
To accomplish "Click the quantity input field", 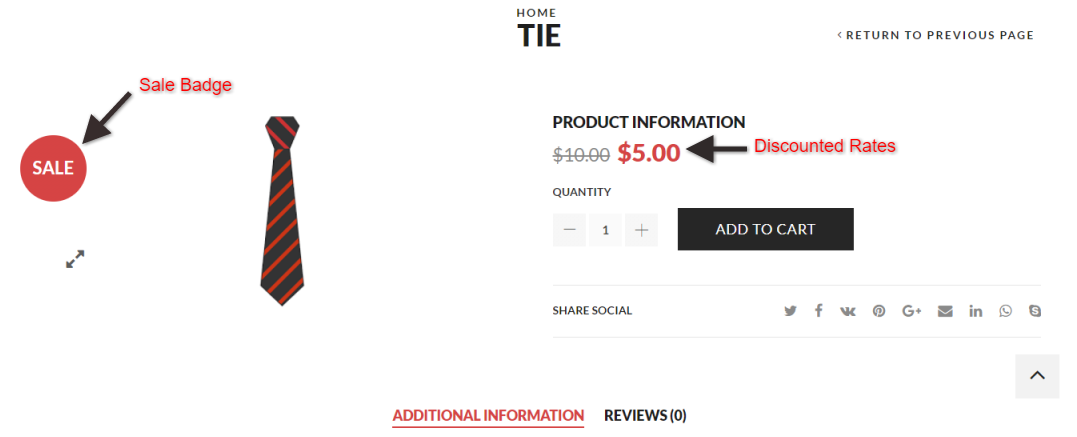I will tap(605, 230).
